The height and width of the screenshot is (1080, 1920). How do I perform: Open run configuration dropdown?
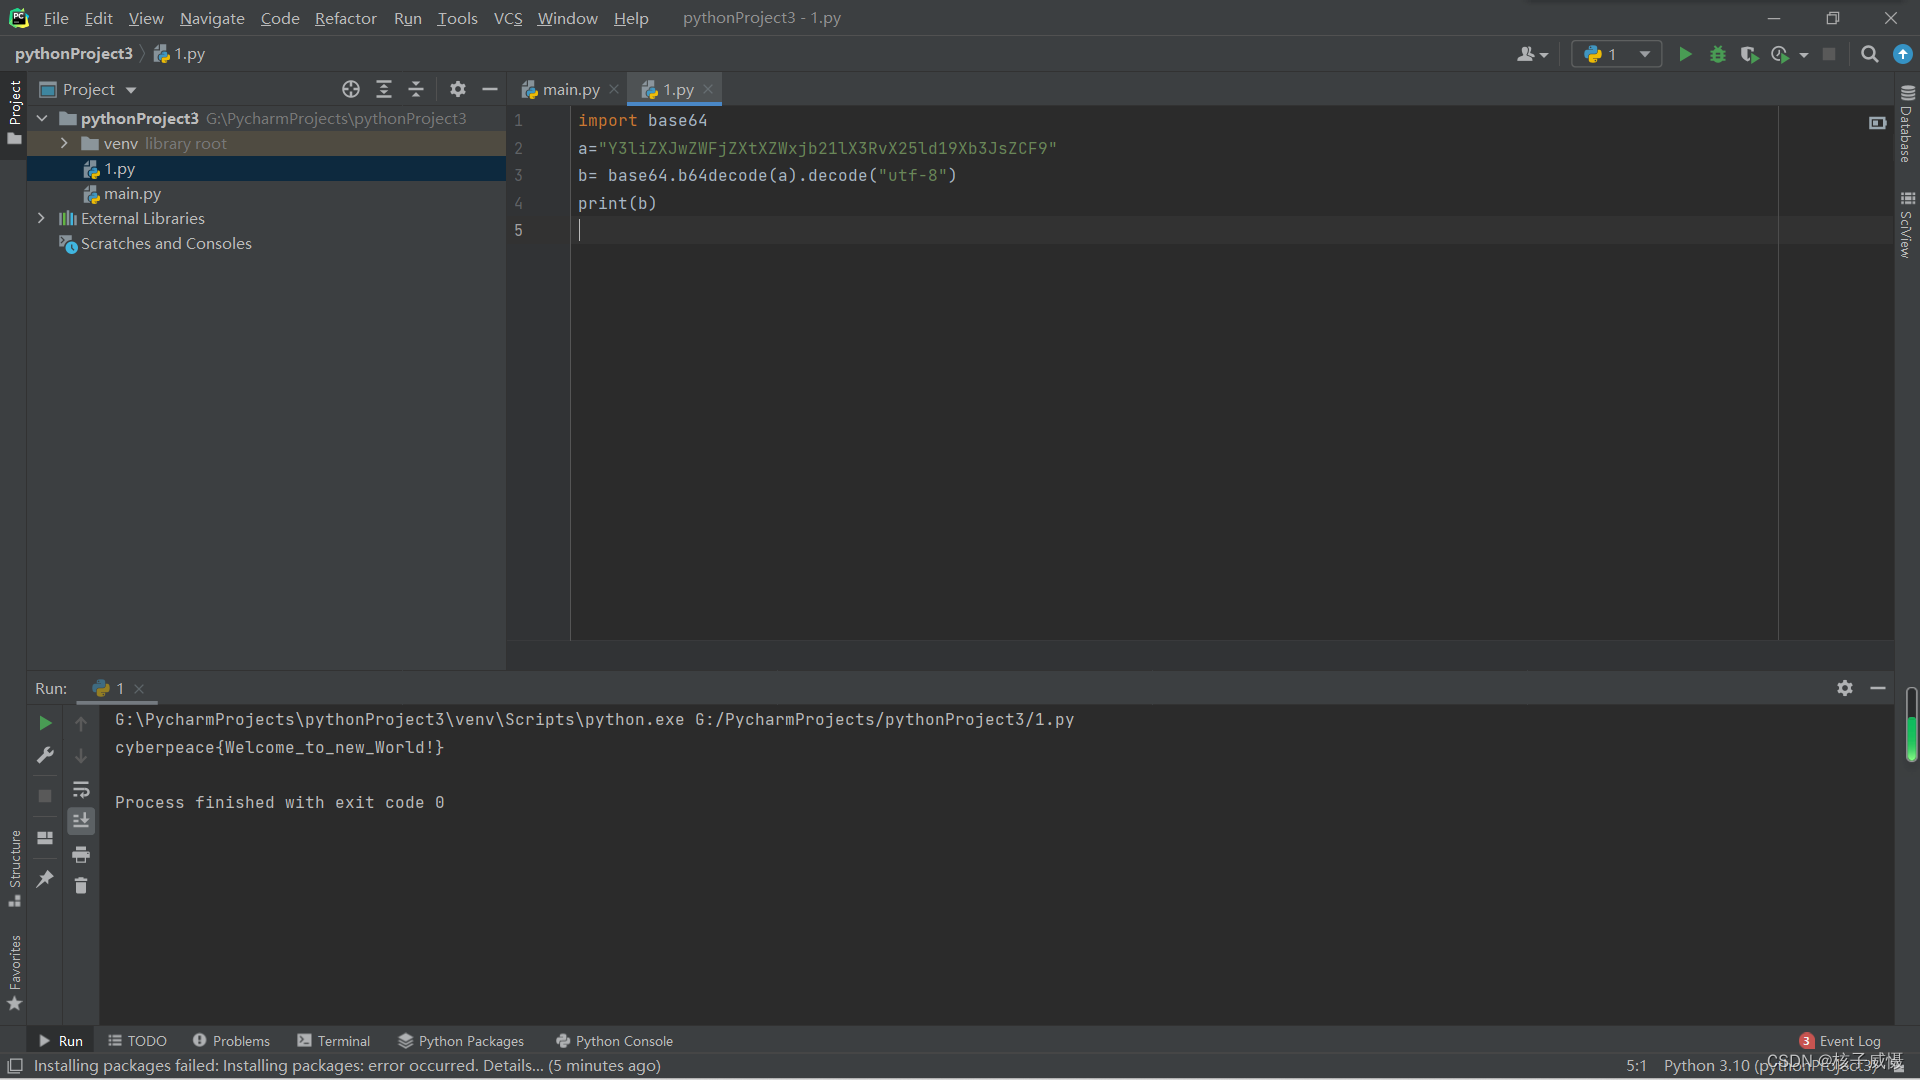click(x=1617, y=54)
